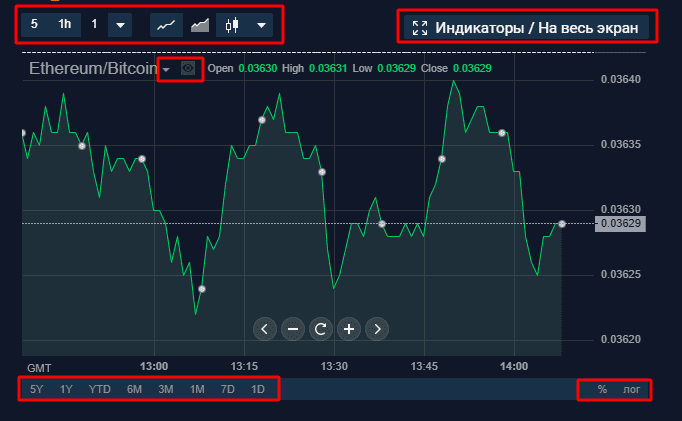
Task: Zoom in with the plus button
Action: click(x=349, y=329)
